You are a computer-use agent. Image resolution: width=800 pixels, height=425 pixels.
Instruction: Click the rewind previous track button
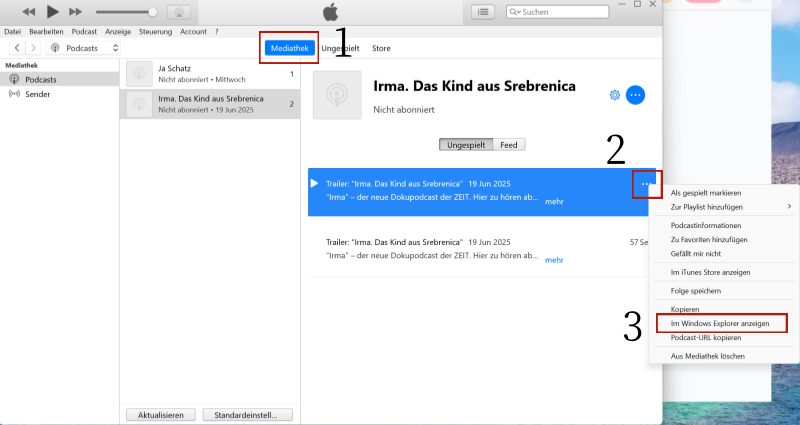coord(29,12)
